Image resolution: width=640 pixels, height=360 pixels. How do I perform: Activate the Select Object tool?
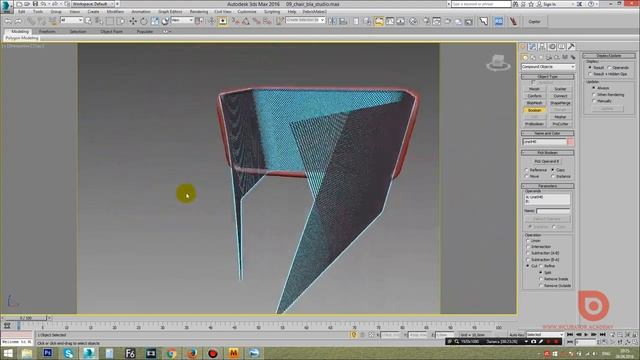tap(89, 21)
